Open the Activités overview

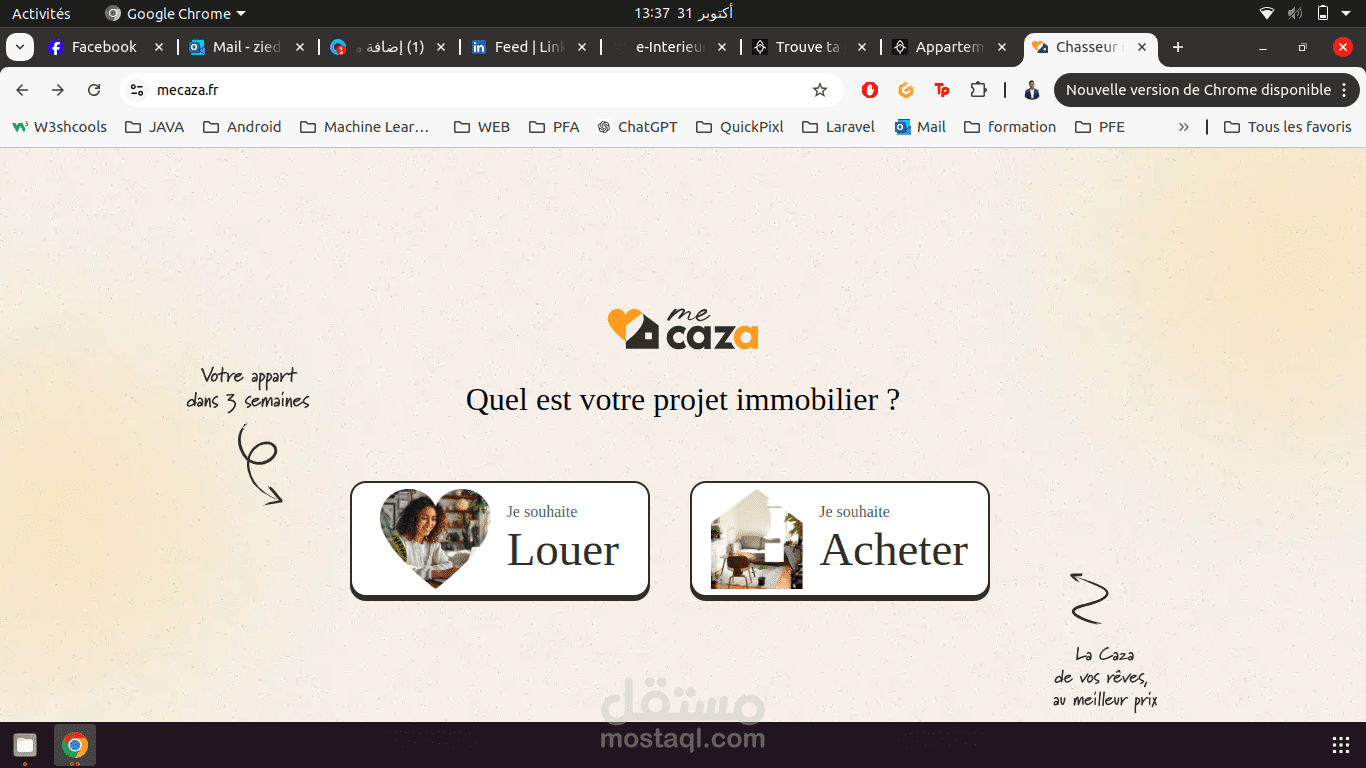pos(41,13)
